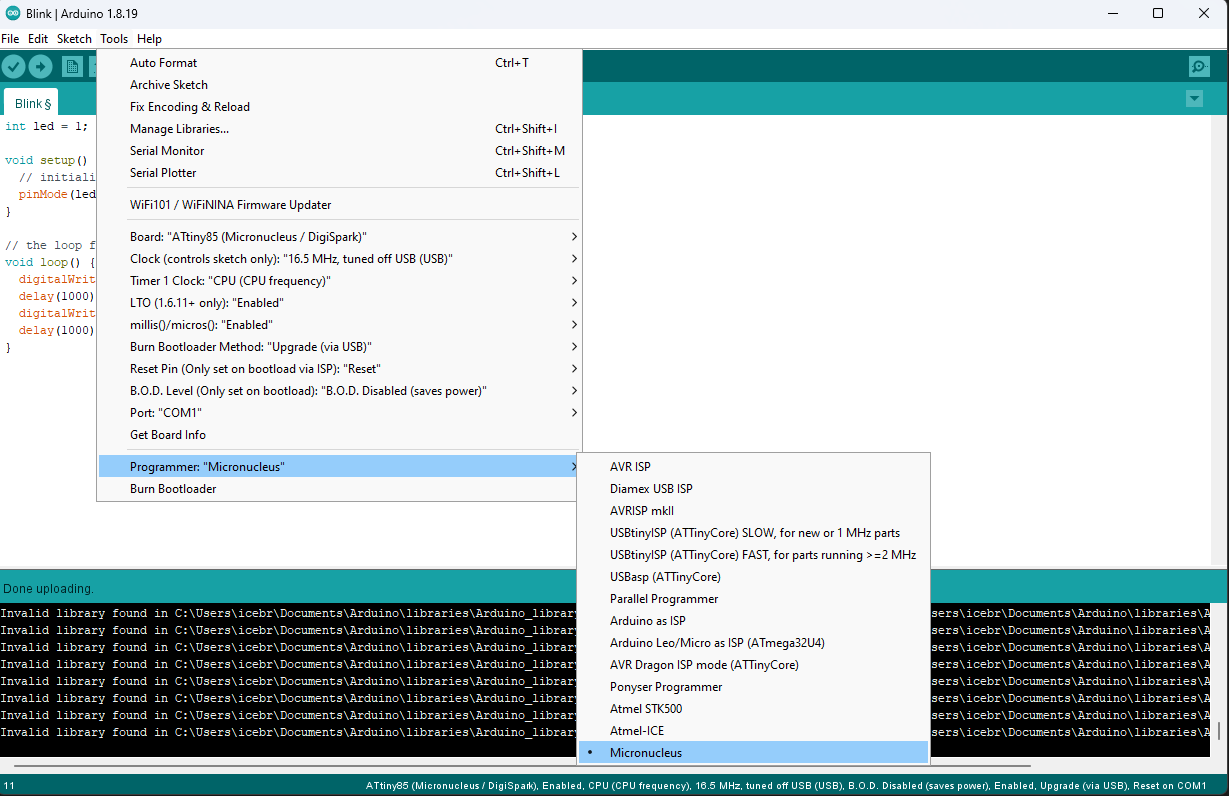1229x796 pixels.
Task: Click the Upload arrow toolbar icon
Action: pyautogui.click(x=40, y=66)
